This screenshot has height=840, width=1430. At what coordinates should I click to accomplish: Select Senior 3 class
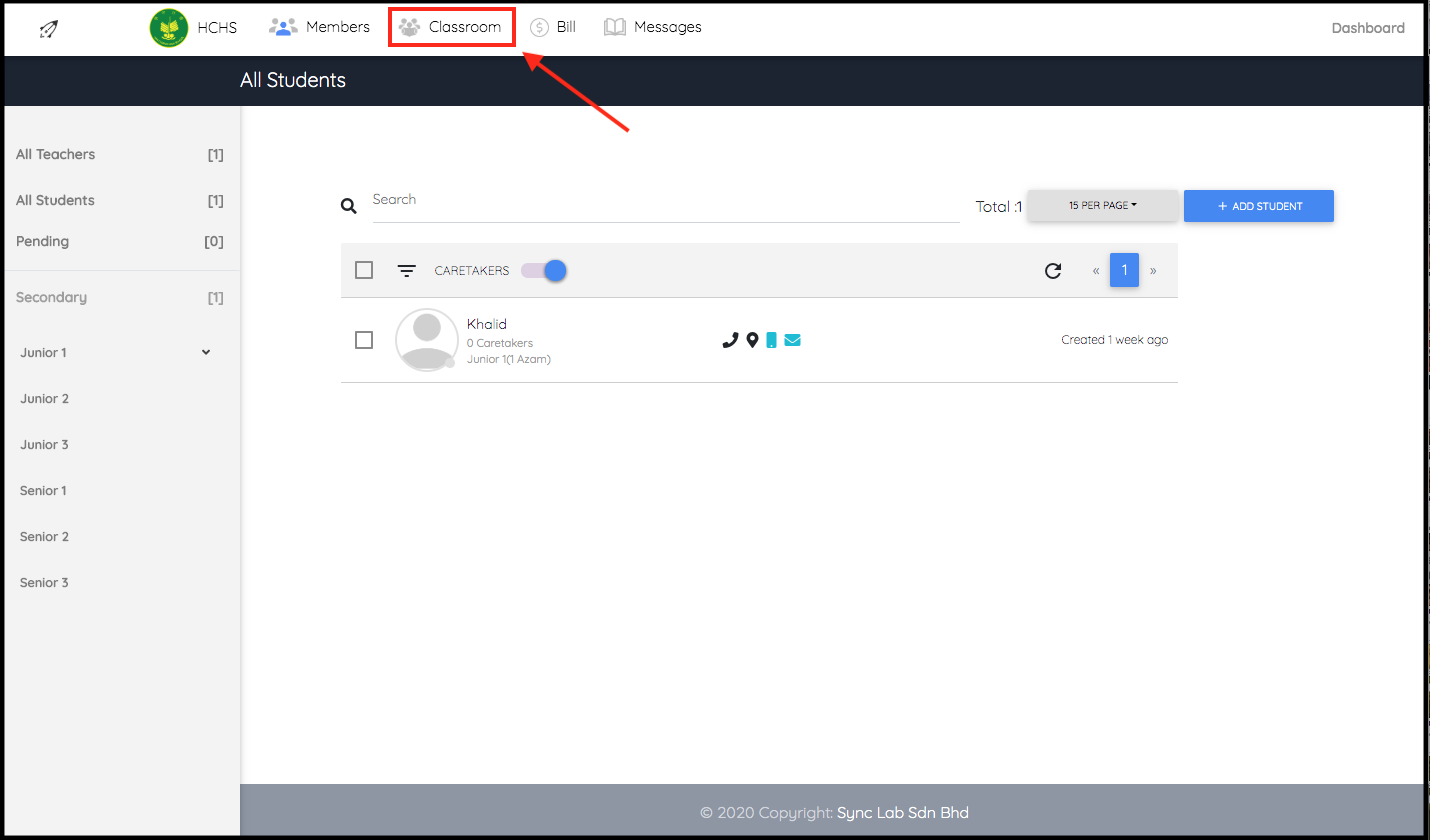click(44, 582)
